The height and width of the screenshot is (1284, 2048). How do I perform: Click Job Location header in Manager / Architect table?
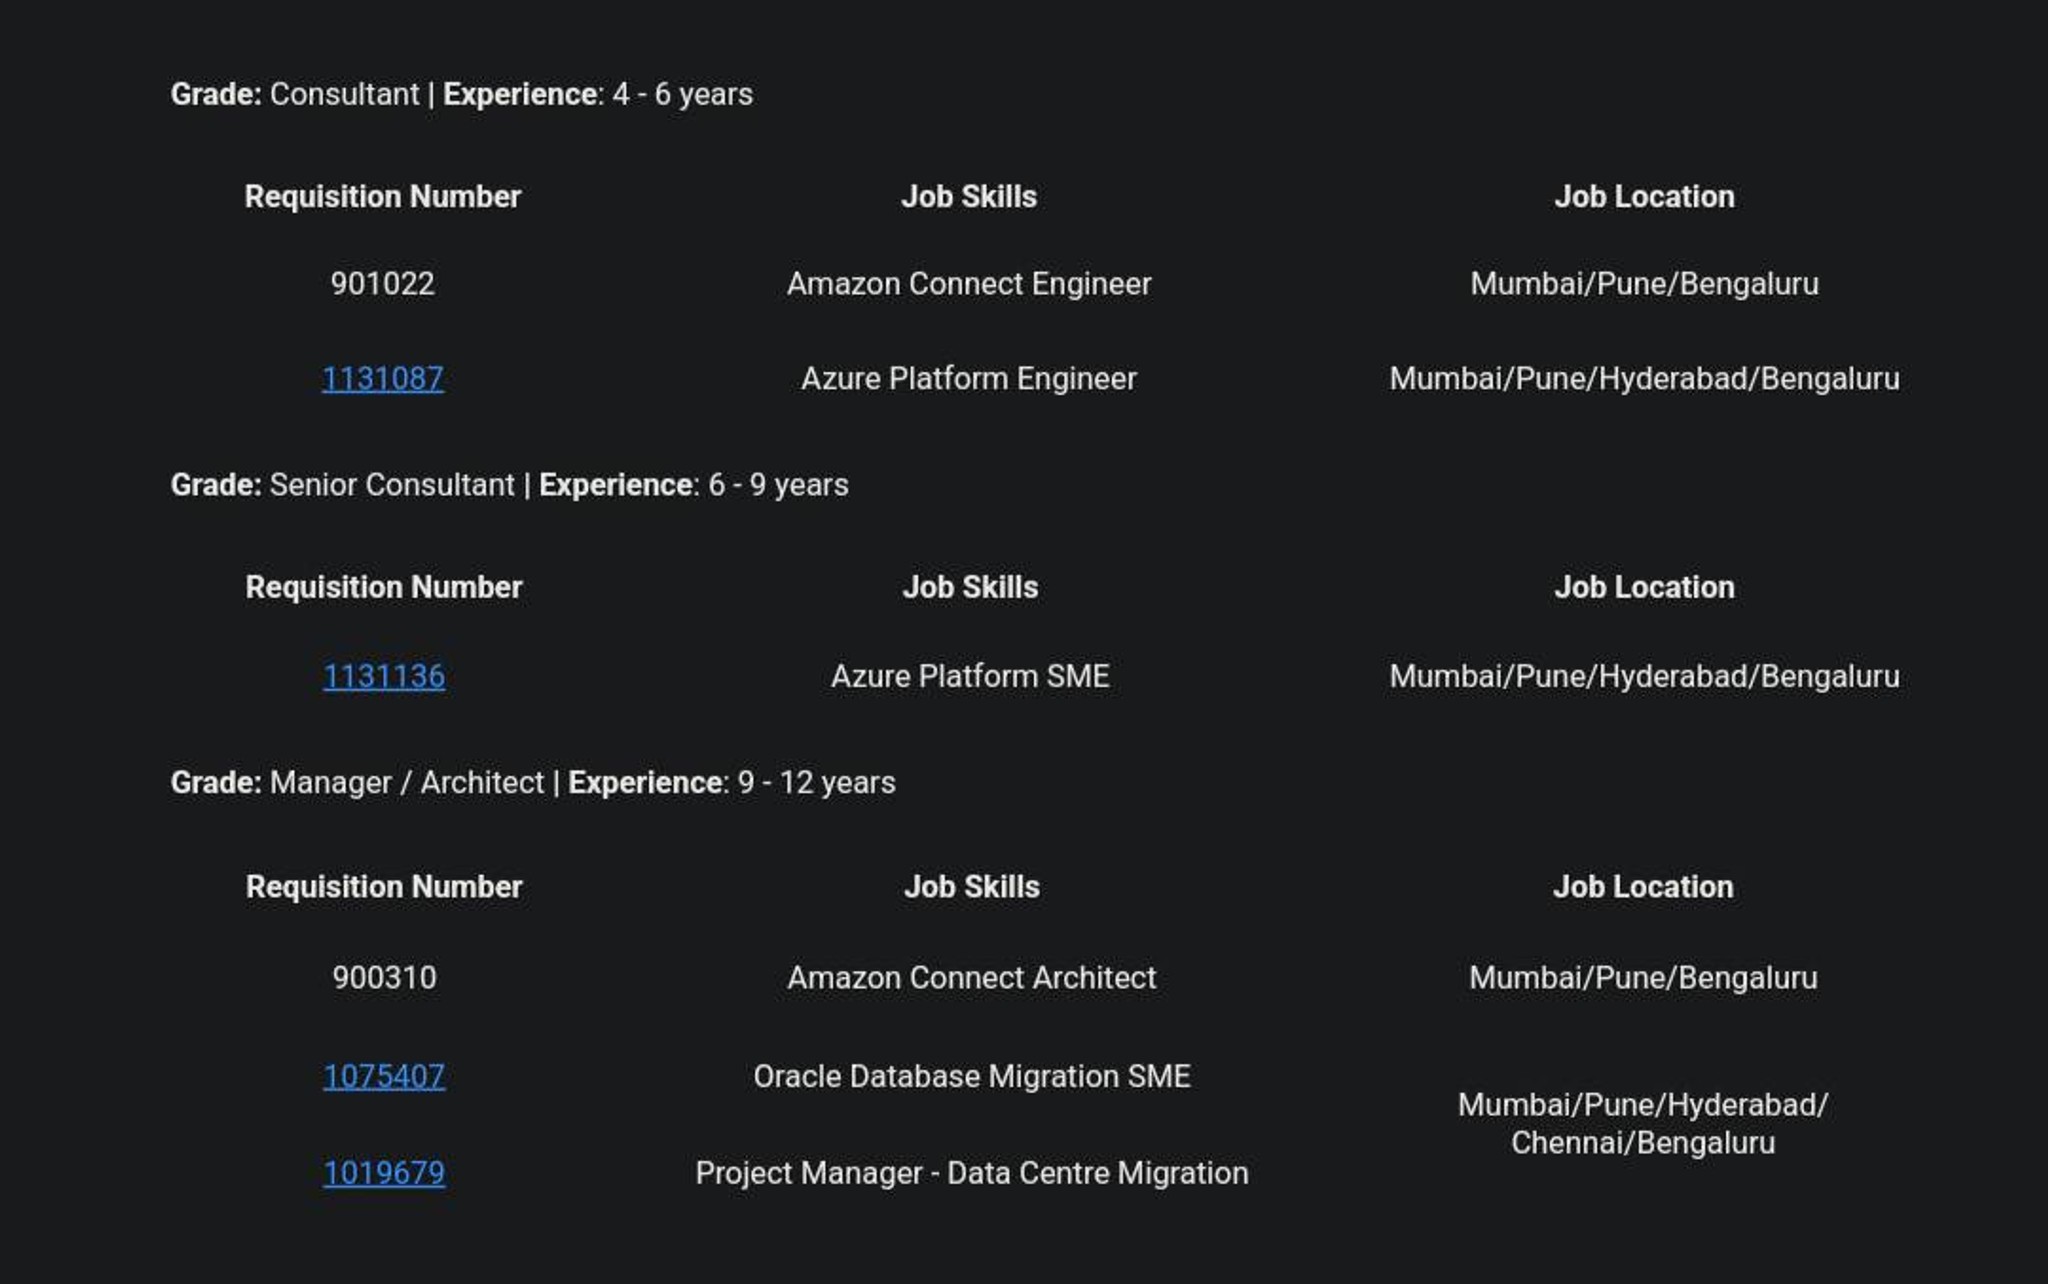[x=1644, y=887]
